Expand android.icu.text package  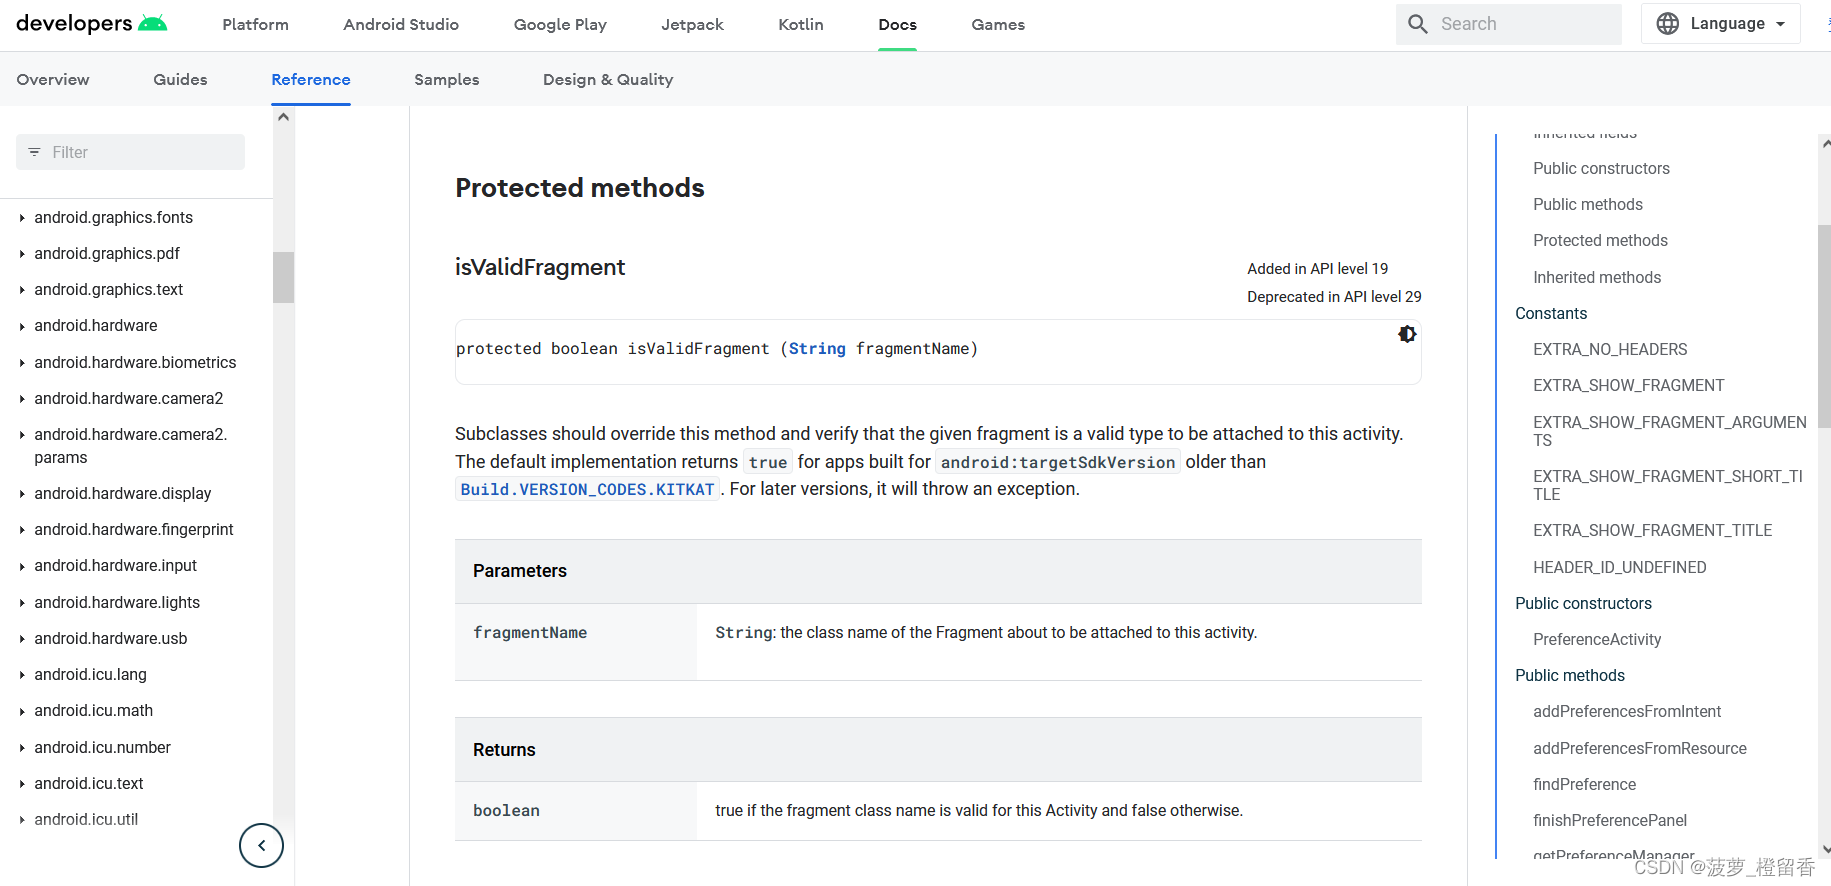tap(22, 784)
